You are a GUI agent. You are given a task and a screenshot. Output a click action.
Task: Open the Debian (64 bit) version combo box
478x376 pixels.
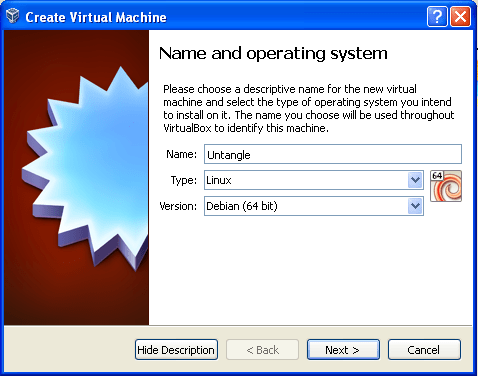(x=314, y=206)
